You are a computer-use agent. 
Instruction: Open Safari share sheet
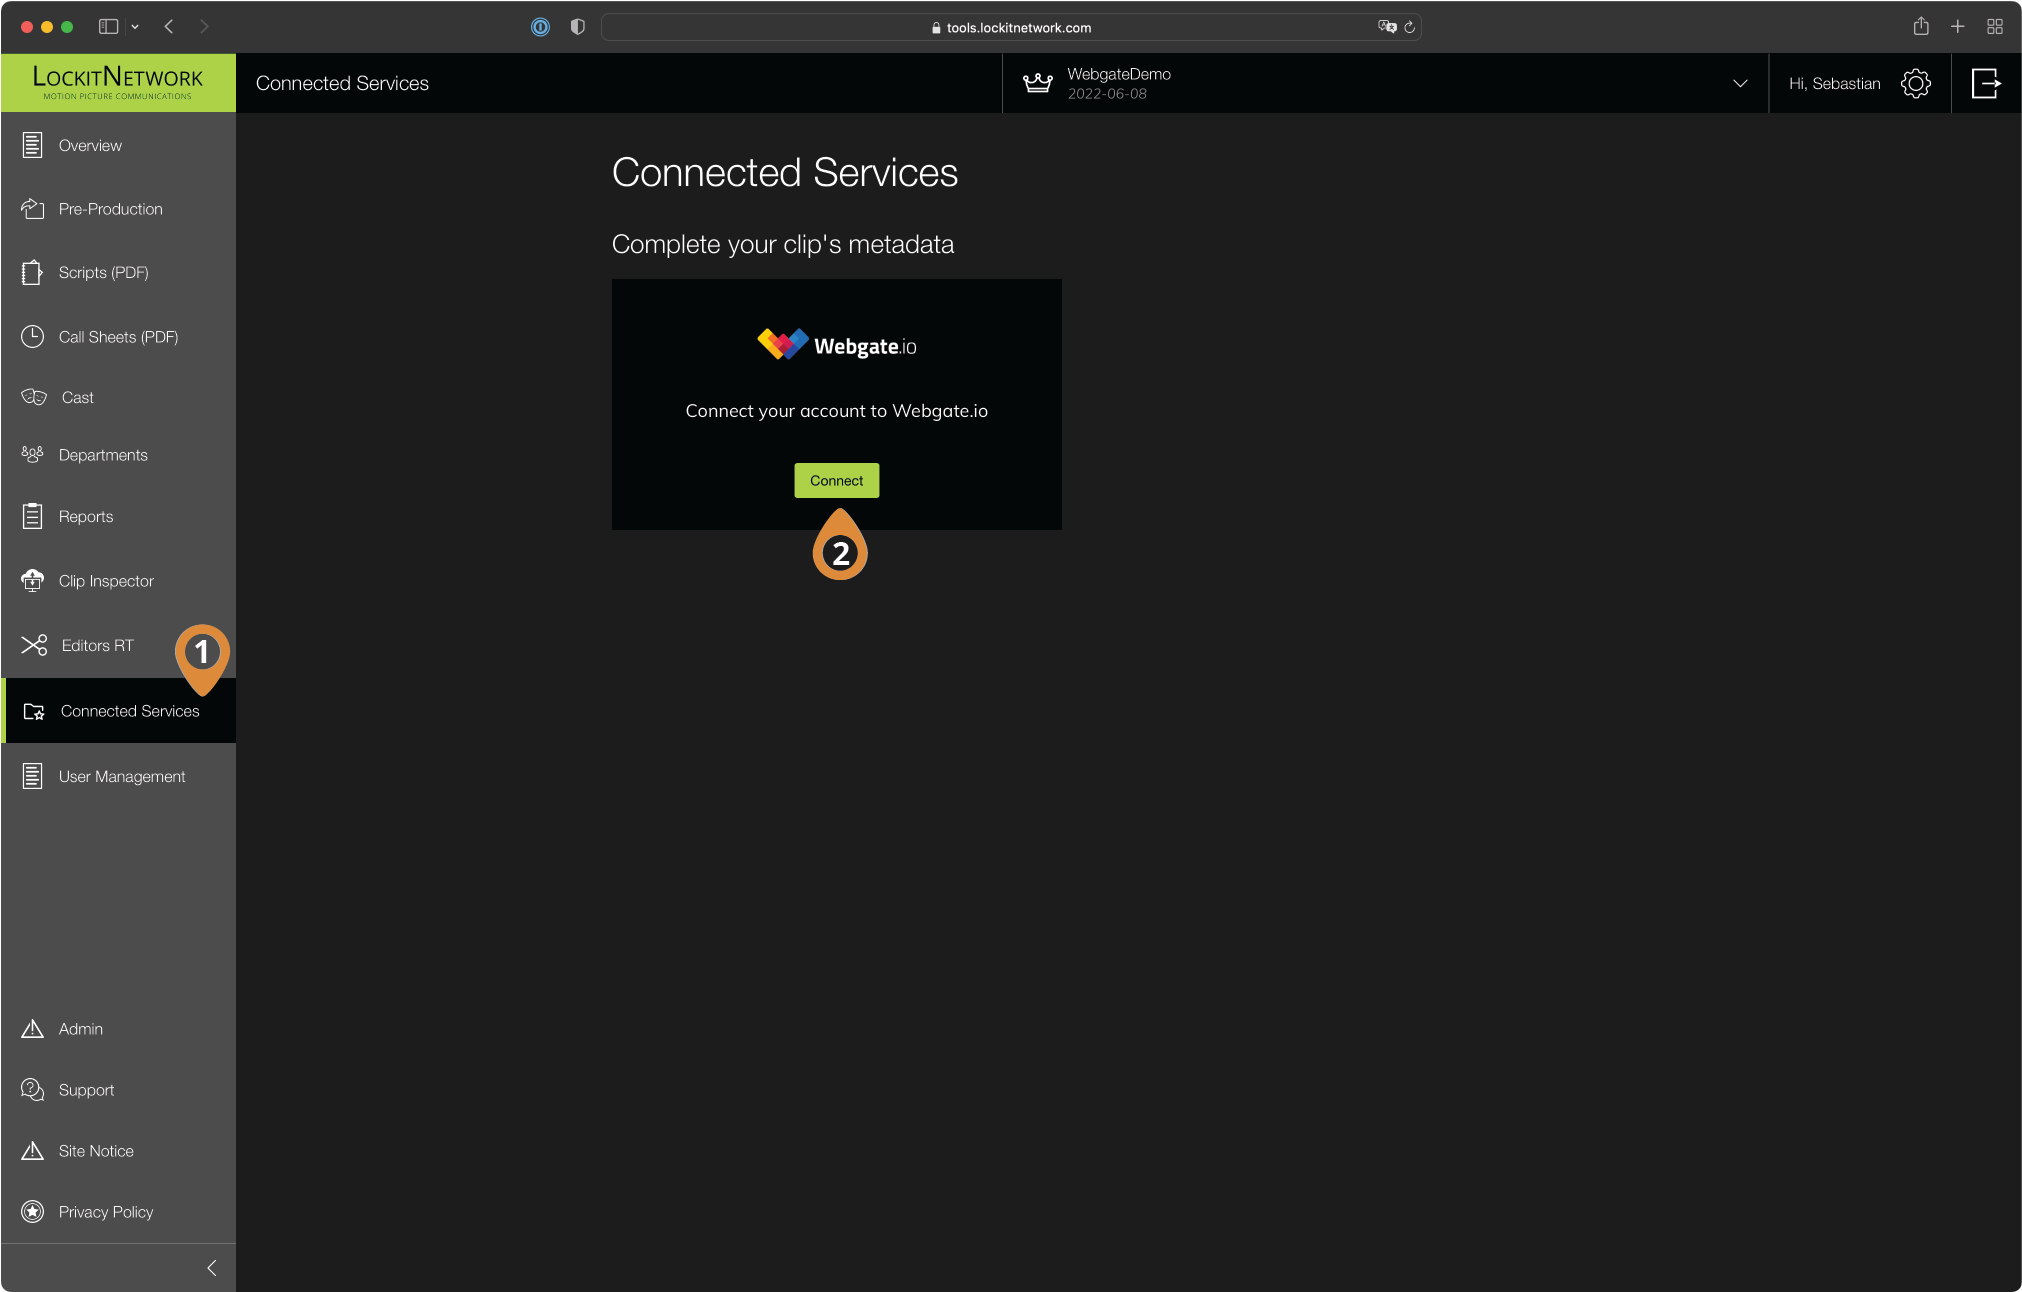pyautogui.click(x=1920, y=27)
